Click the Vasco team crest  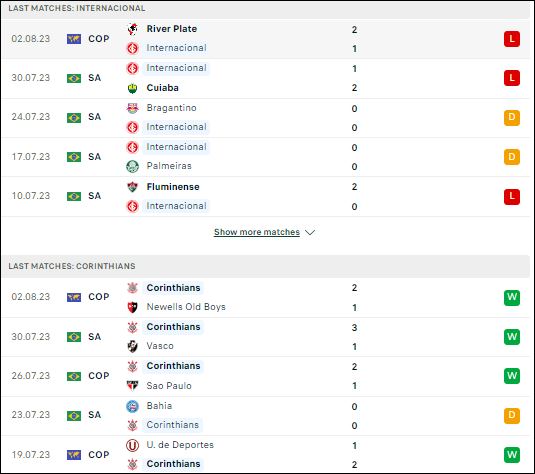[132, 346]
